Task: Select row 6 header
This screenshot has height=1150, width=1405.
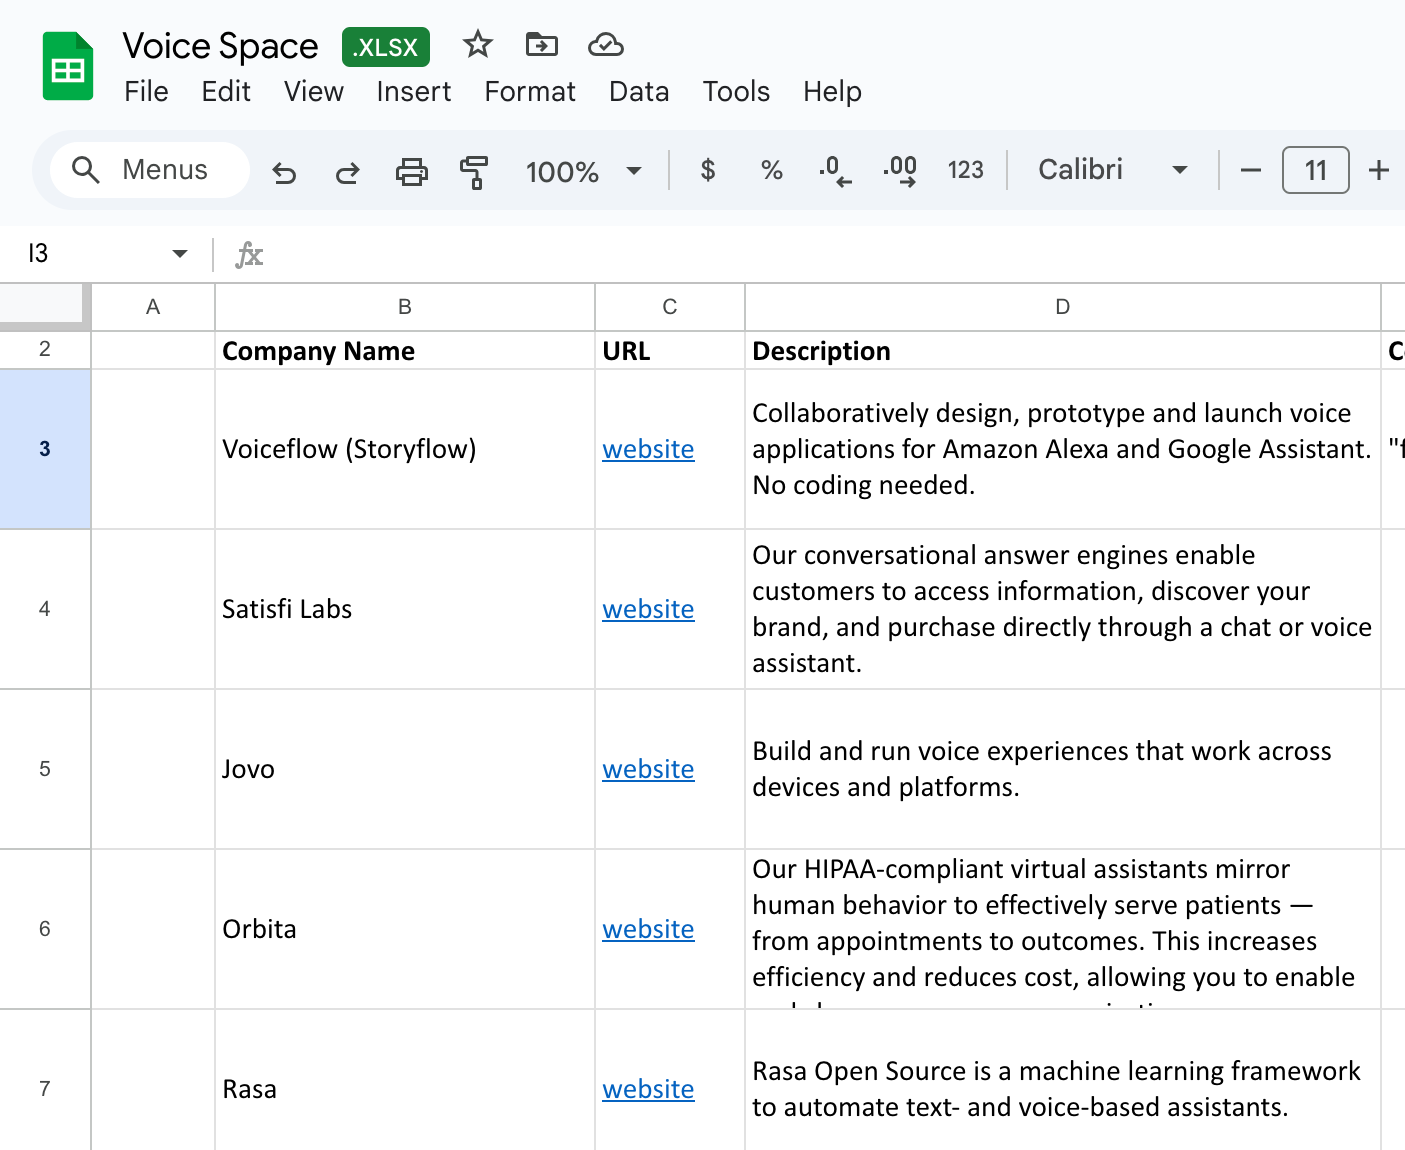Action: point(45,929)
